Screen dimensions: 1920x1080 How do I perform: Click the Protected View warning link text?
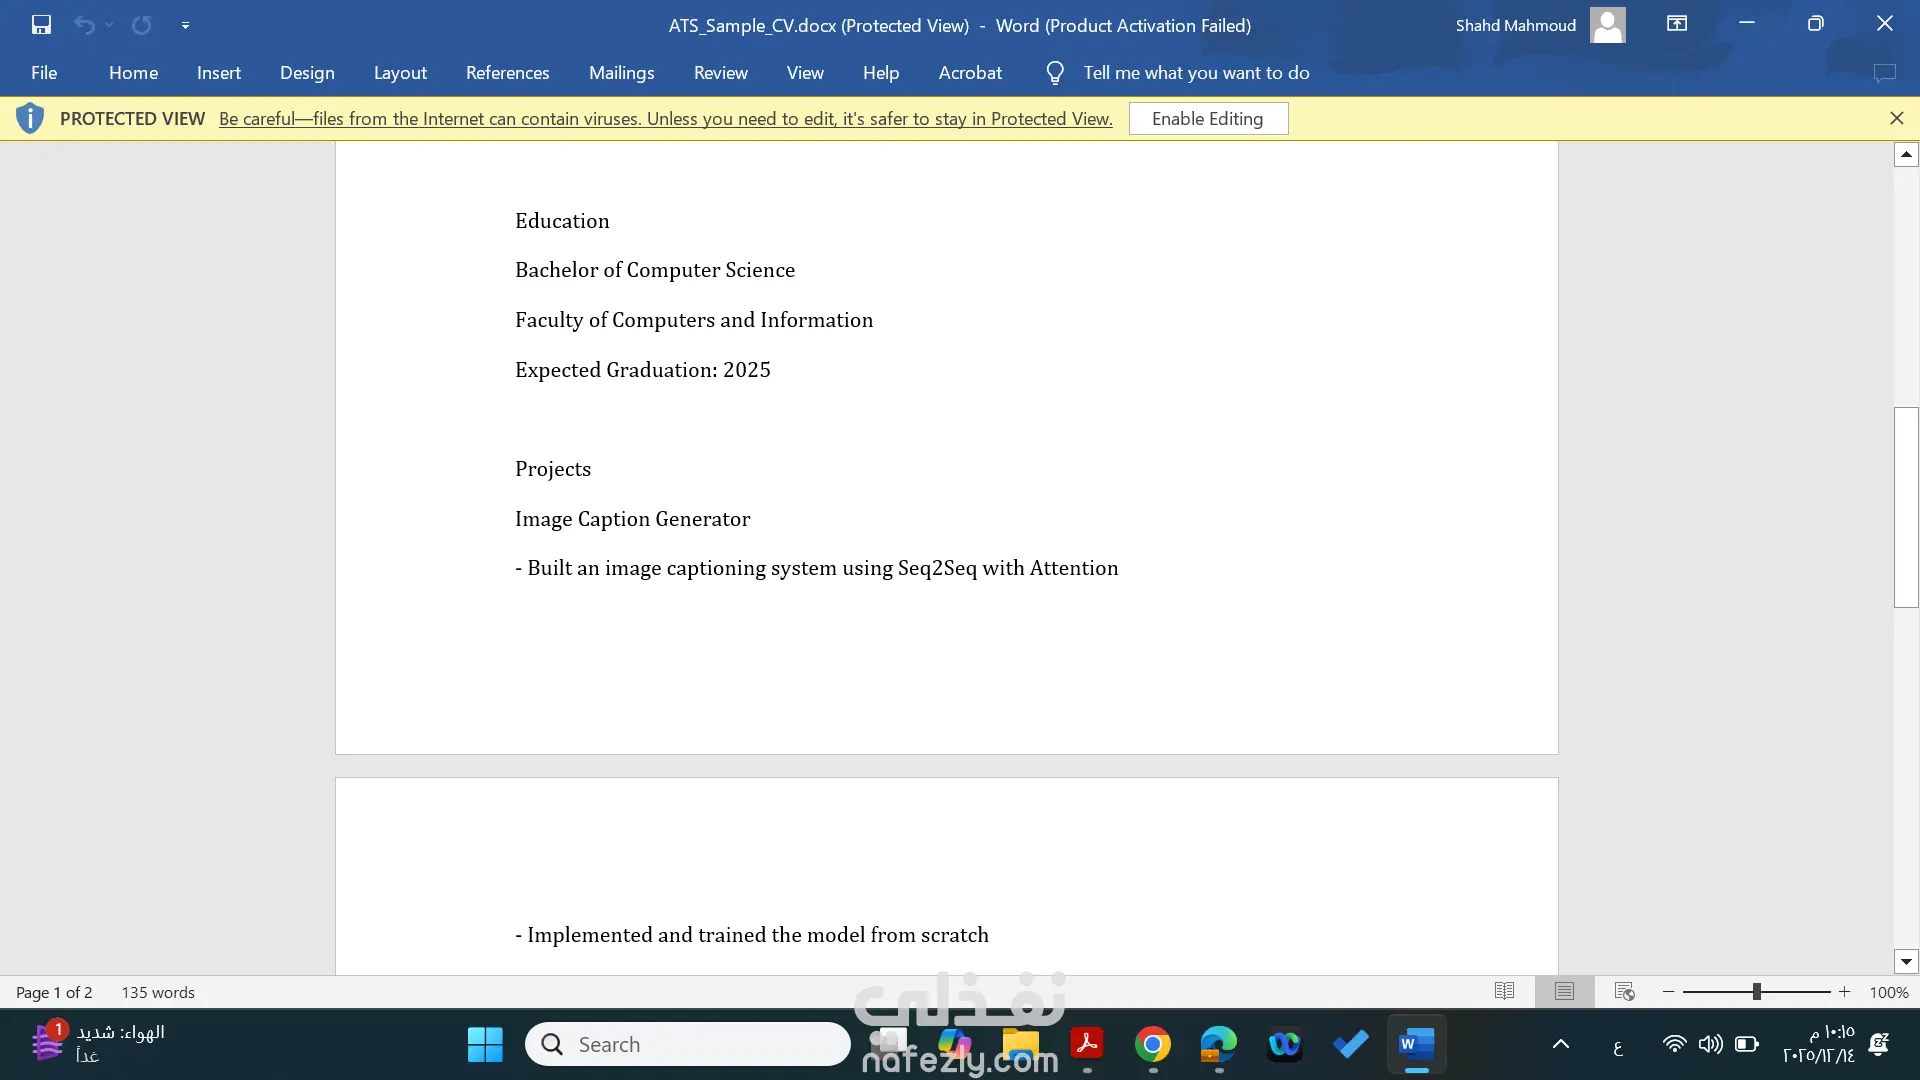665,118
